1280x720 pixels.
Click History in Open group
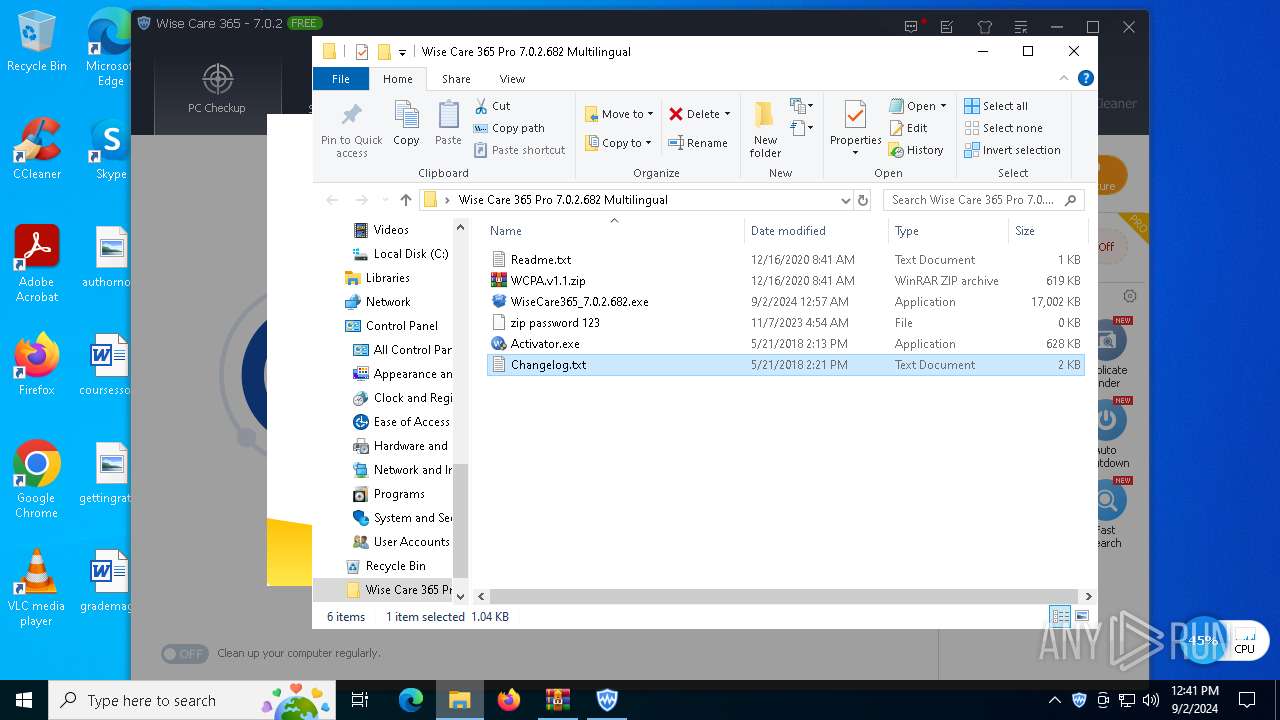click(x=916, y=150)
